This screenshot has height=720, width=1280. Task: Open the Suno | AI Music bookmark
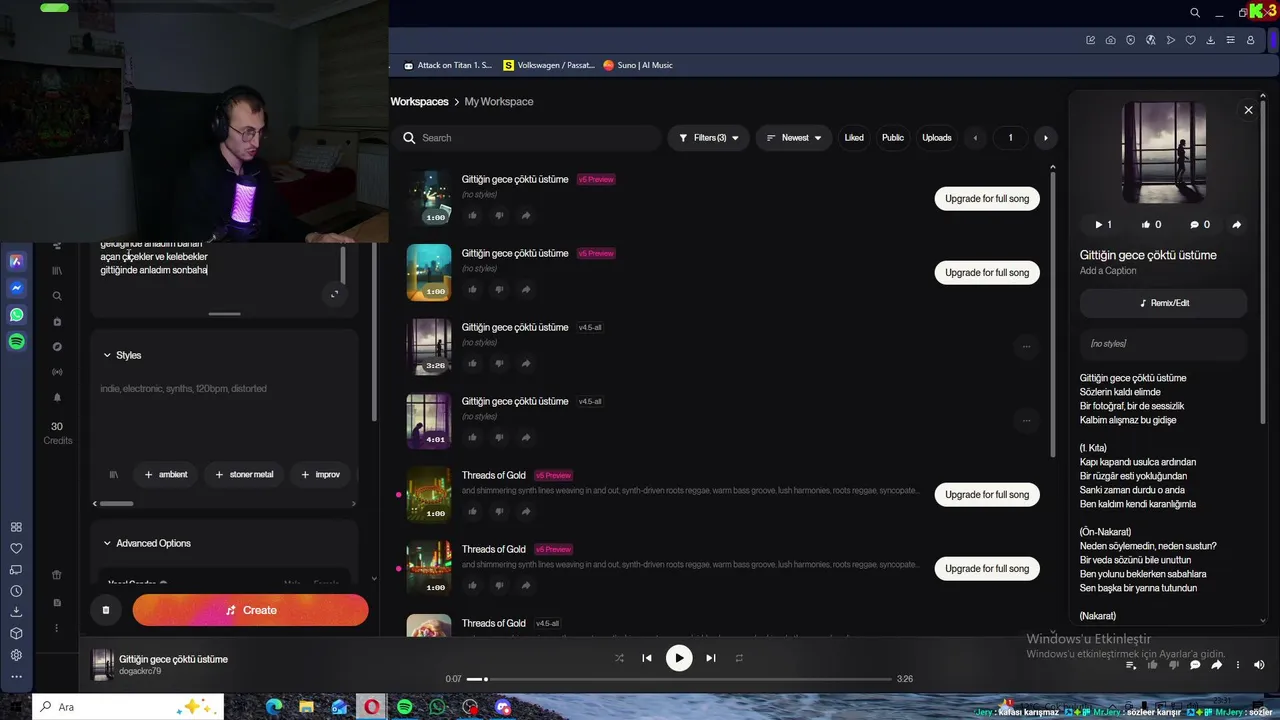638,65
